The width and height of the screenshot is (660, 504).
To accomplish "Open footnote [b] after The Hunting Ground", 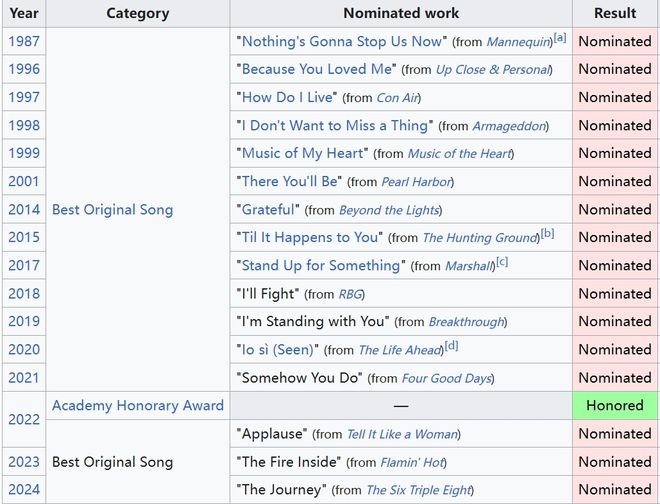I will click(x=547, y=233).
